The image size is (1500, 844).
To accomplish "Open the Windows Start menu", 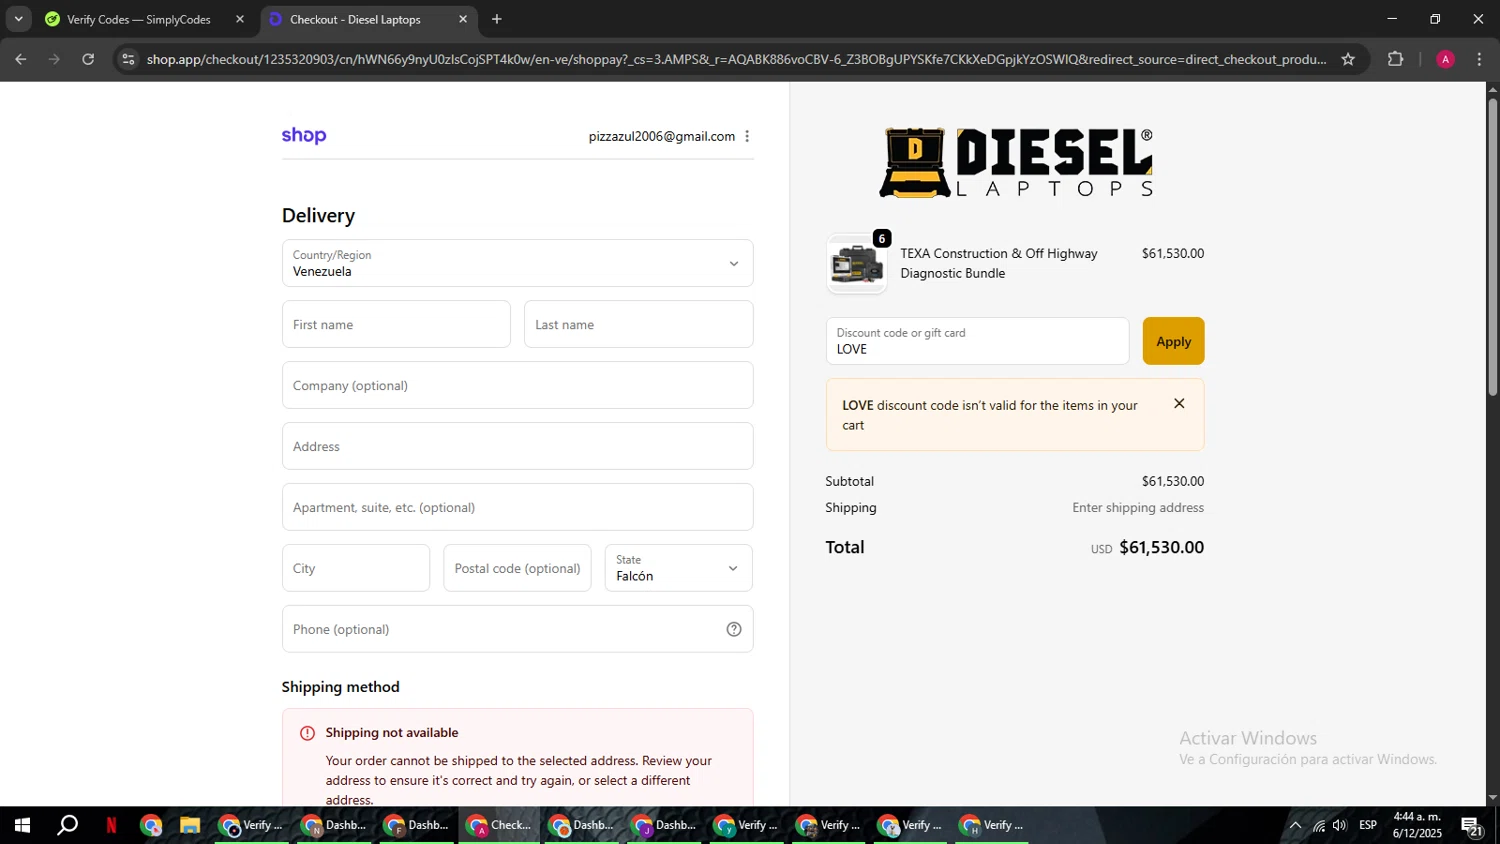I will (x=21, y=826).
